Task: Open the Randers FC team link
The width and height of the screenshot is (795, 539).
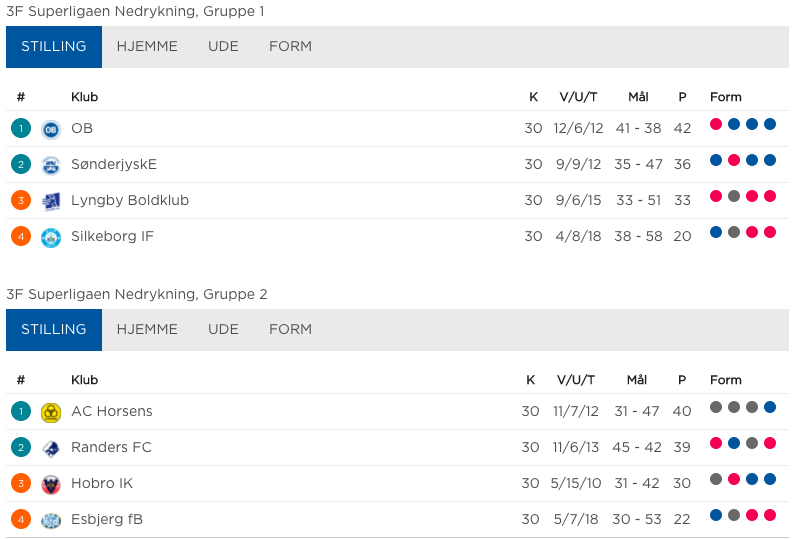Action: [x=111, y=447]
